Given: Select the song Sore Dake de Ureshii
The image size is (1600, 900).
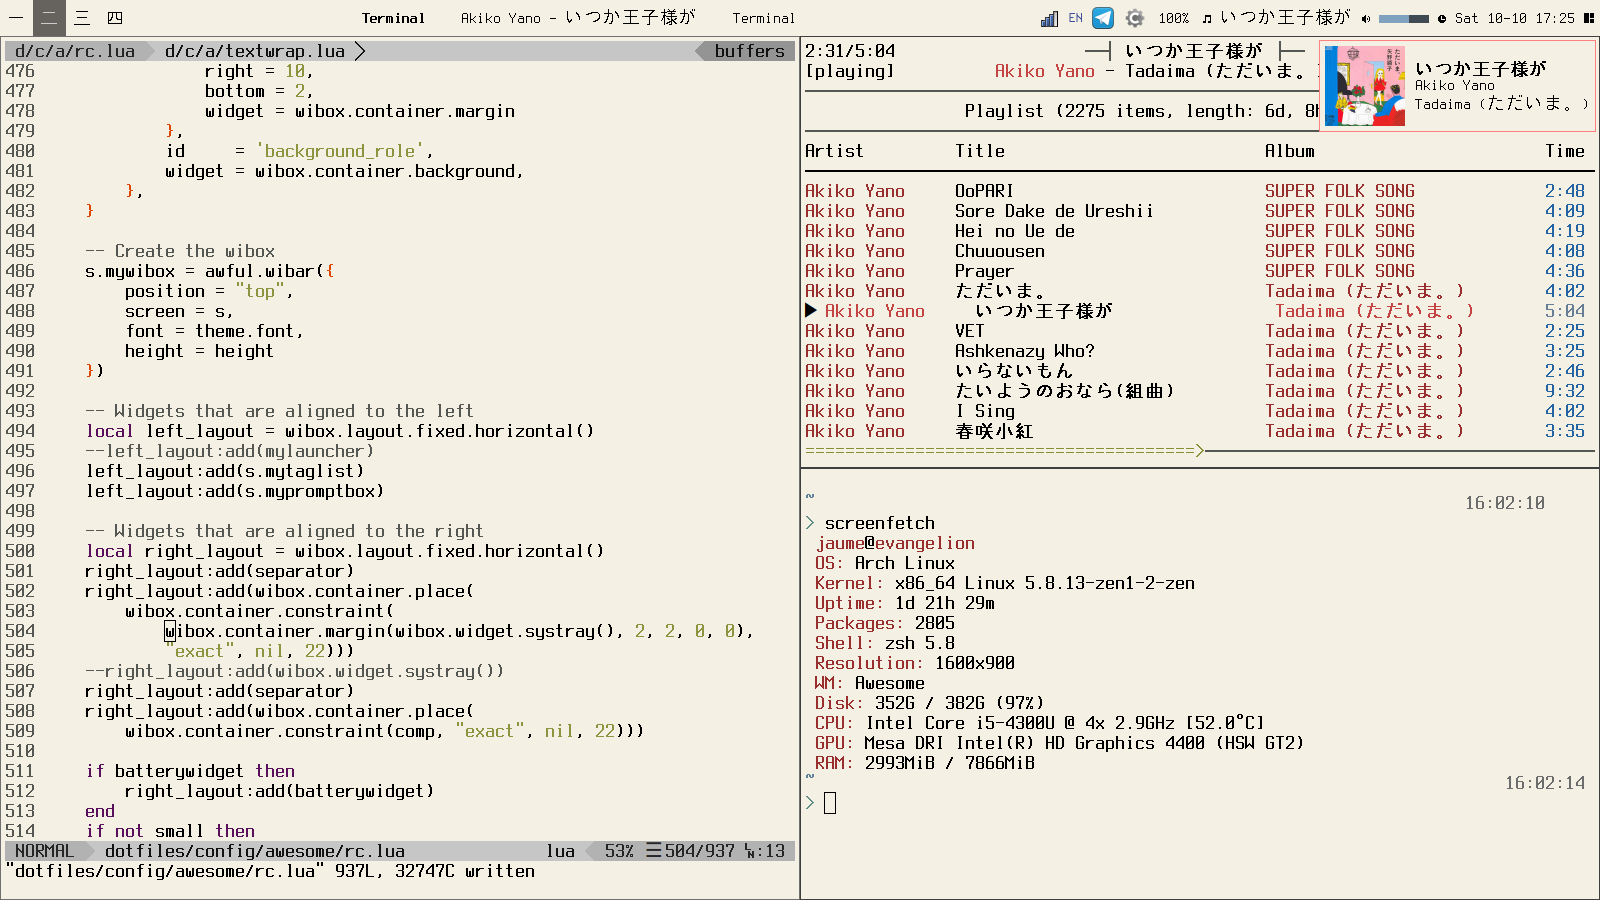Looking at the screenshot, I should point(1053,211).
